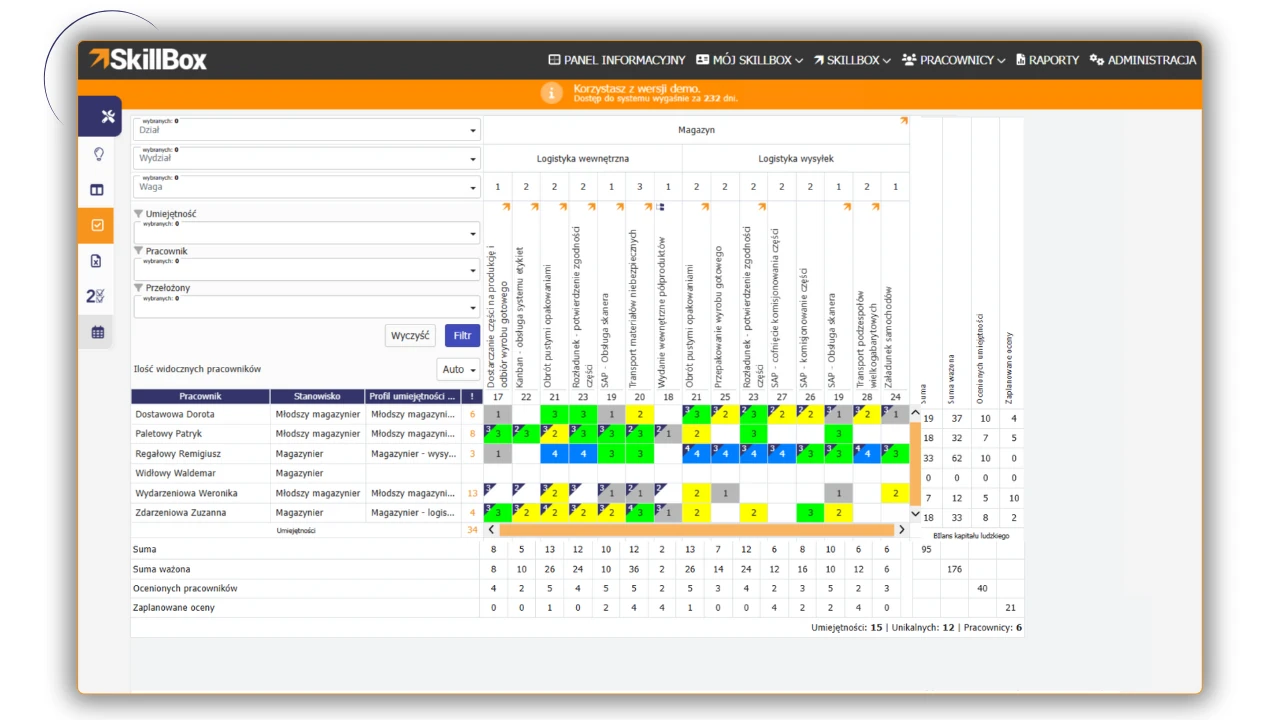Open the Pracownicy menu
This screenshot has width=1280, height=720.
953,60
